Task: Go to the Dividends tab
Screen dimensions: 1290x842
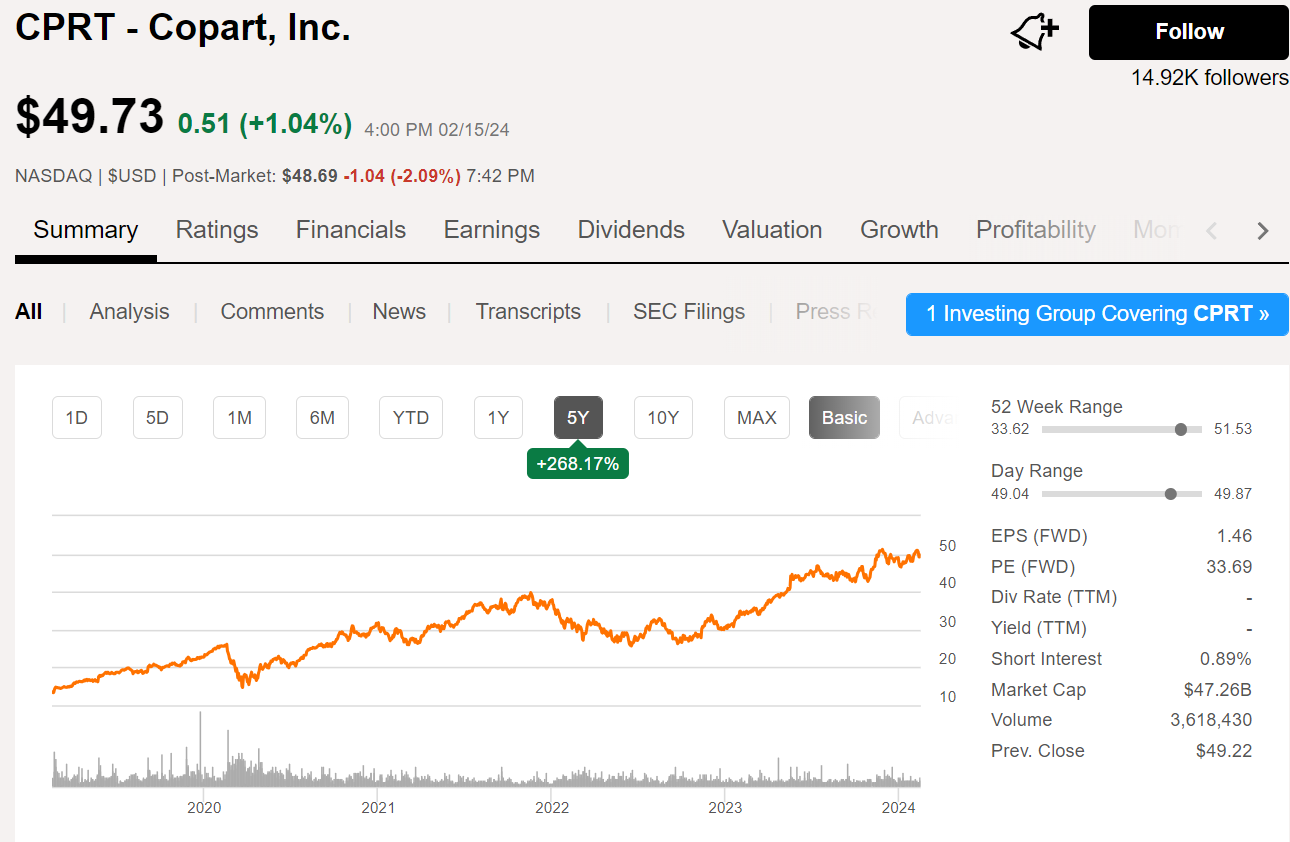Action: pyautogui.click(x=631, y=230)
